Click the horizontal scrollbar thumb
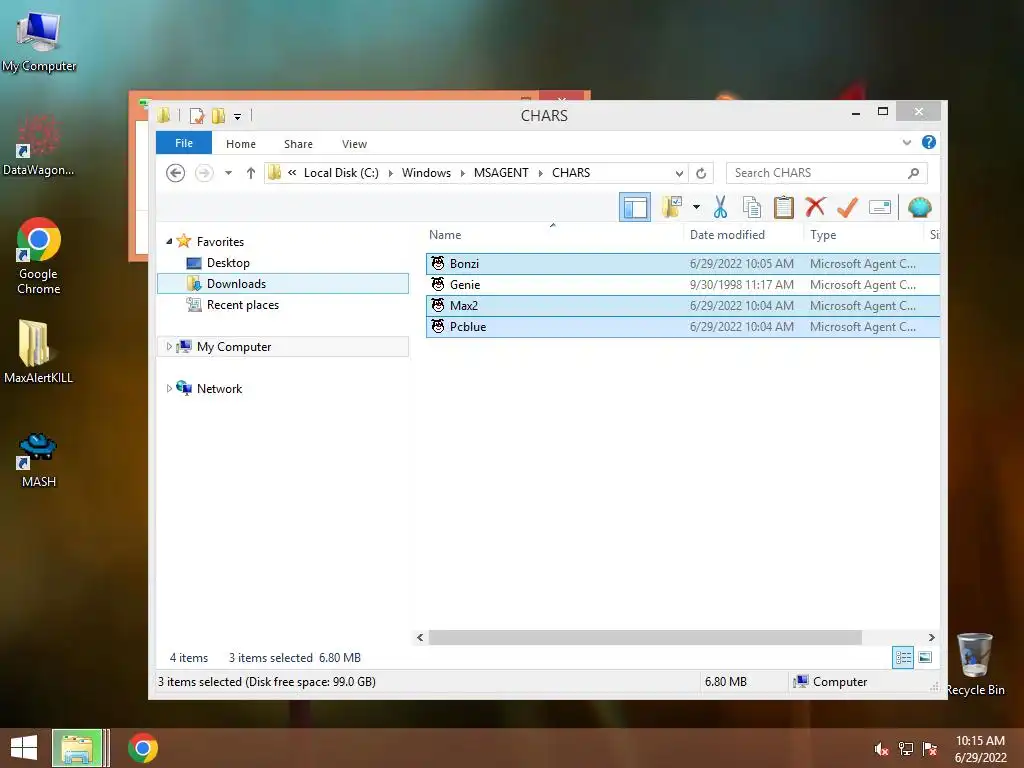Screen dimensions: 1024x768 coord(645,637)
